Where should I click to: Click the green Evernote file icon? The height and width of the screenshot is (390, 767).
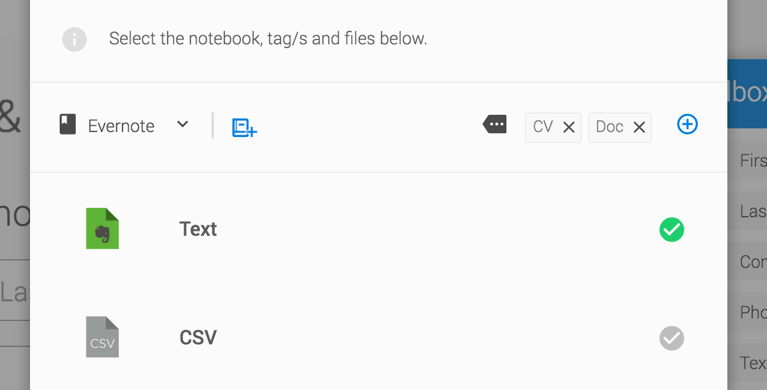[102, 229]
